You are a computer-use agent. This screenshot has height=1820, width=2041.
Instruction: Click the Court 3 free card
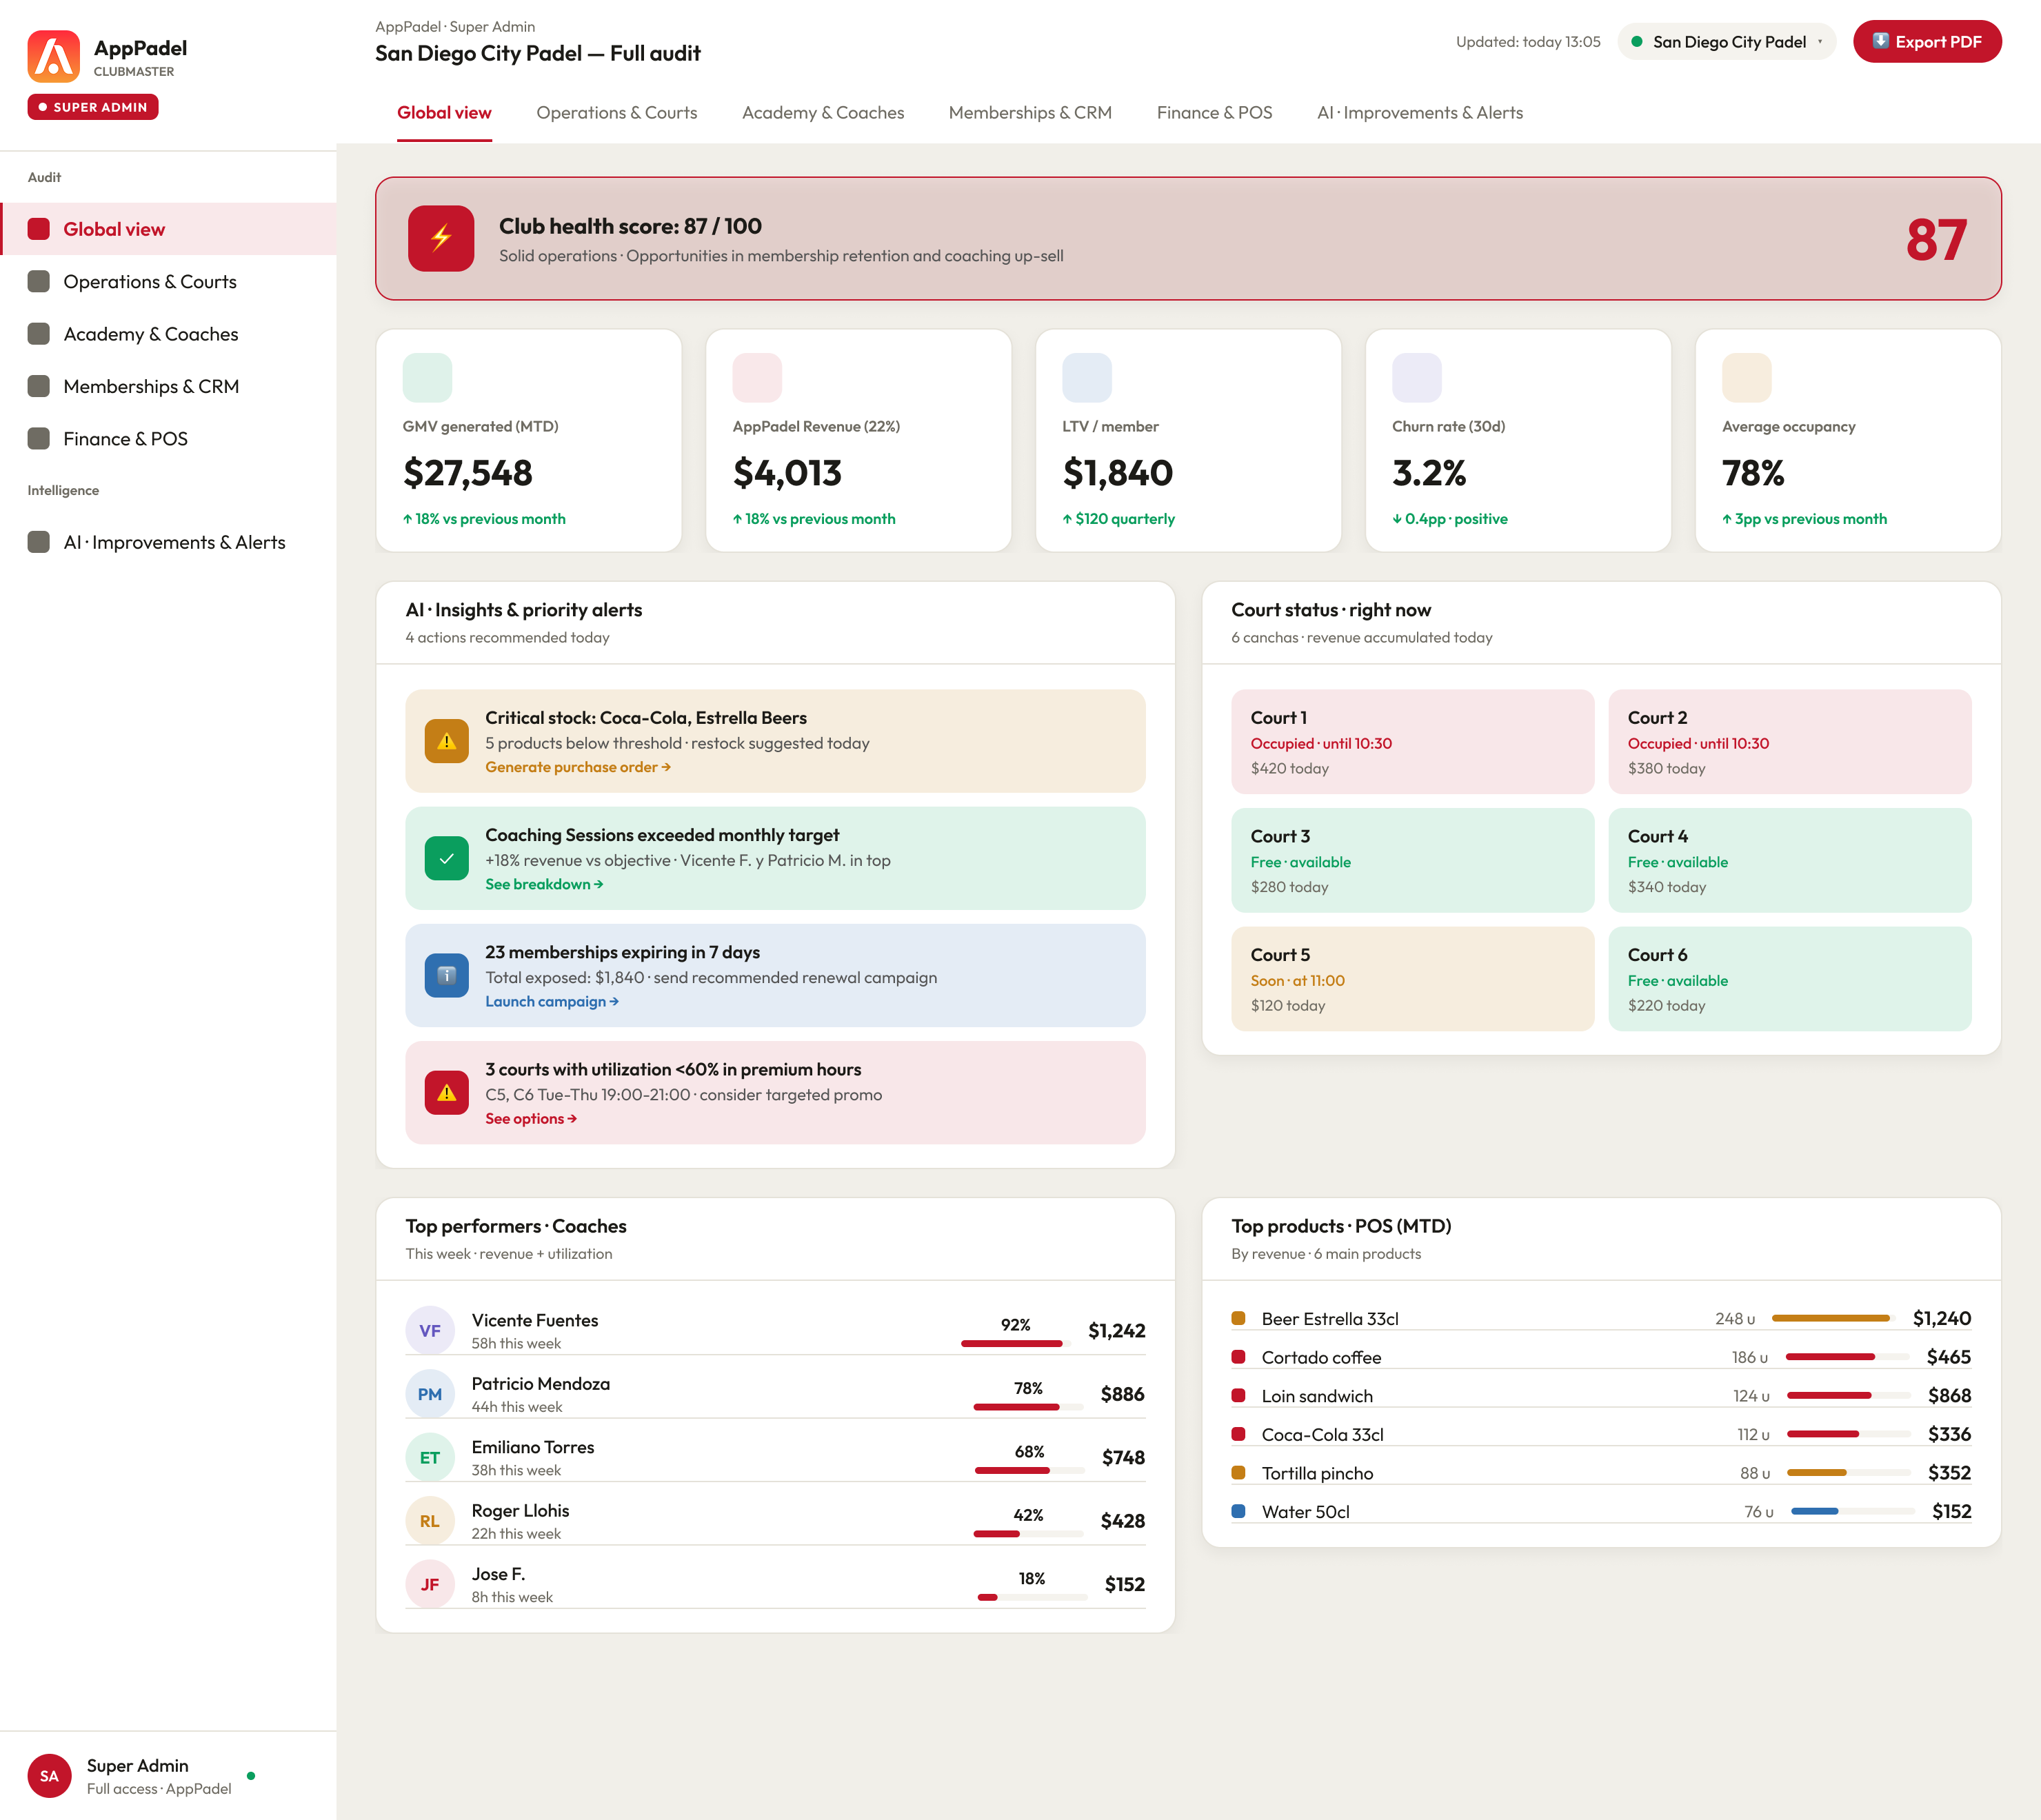(1413, 860)
